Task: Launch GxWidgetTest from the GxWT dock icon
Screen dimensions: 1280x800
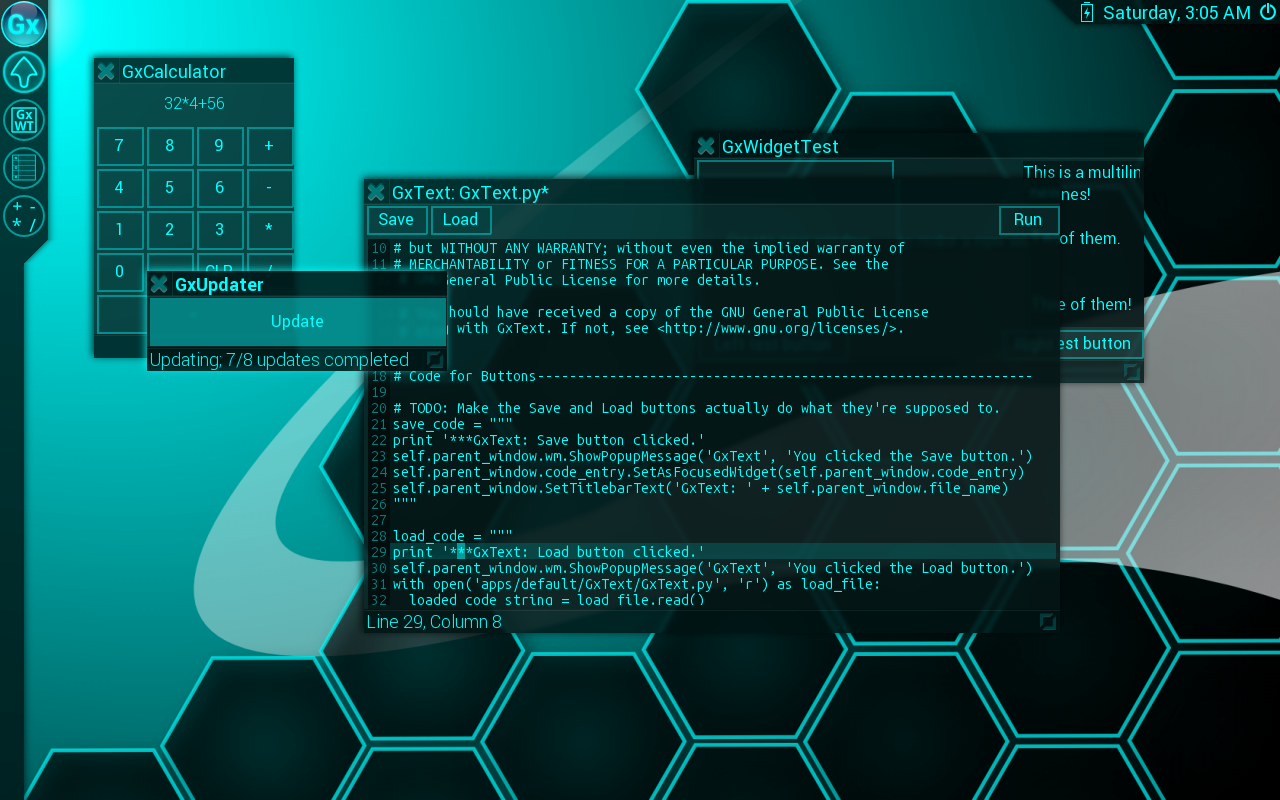Action: (24, 120)
